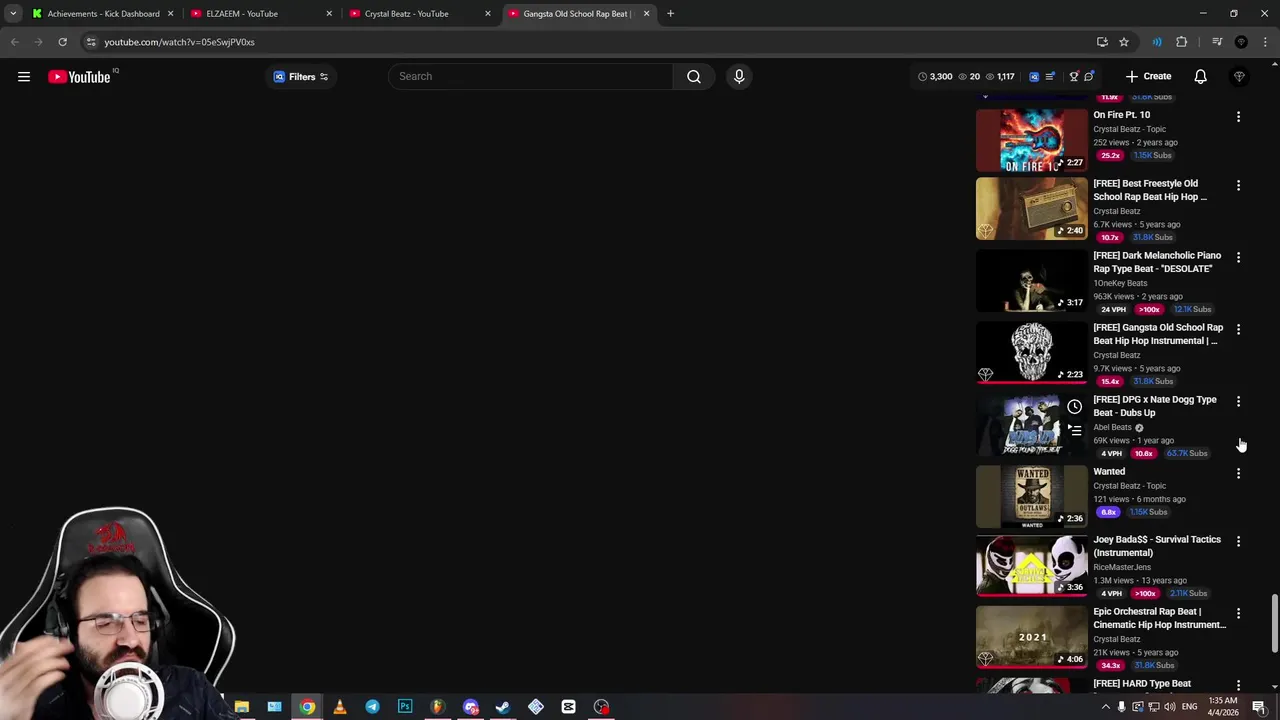1280x720 pixels.
Task: Open Survival Tactics Instrumental thumbnail
Action: [1031, 564]
